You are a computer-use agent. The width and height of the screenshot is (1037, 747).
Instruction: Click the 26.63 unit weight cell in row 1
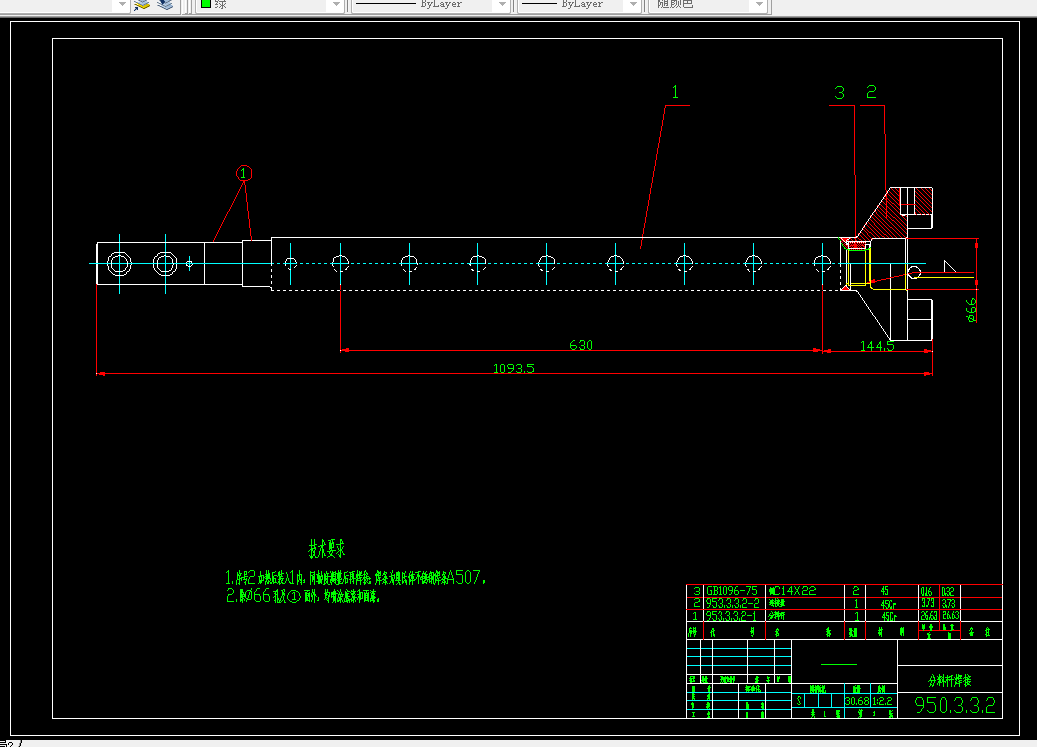pos(928,615)
